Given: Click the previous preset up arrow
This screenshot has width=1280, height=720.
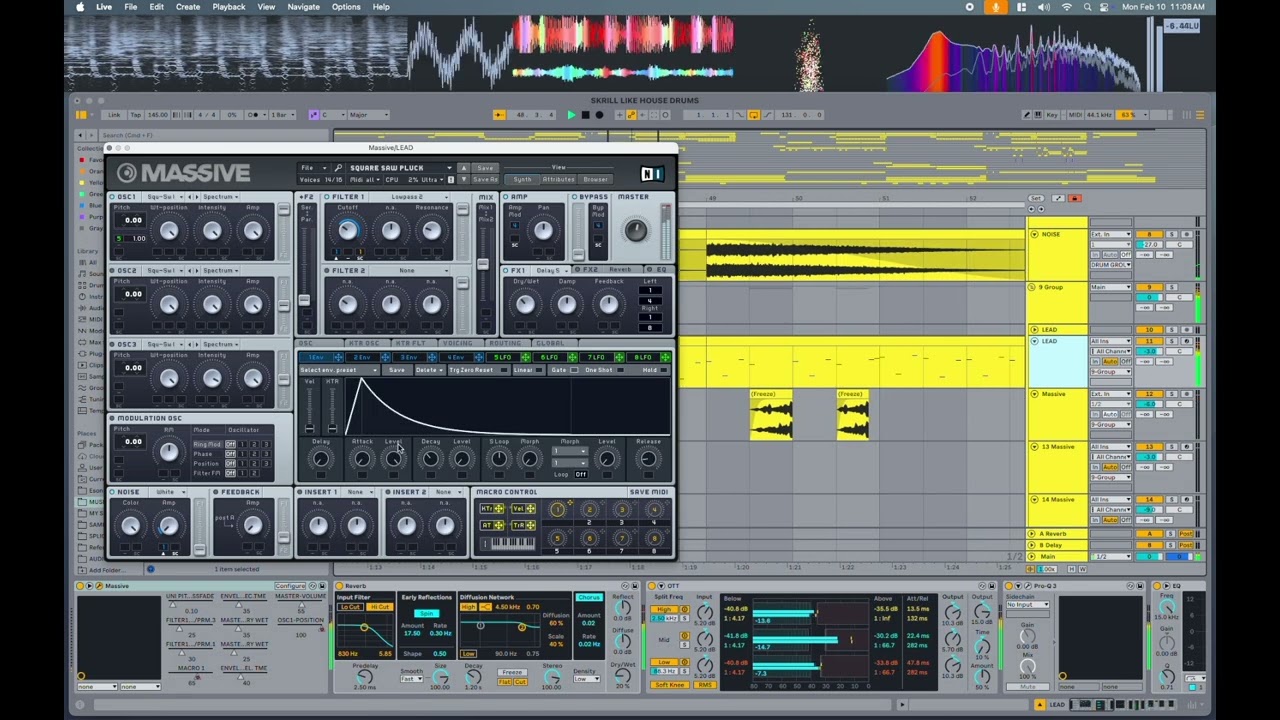Looking at the screenshot, I should [463, 166].
